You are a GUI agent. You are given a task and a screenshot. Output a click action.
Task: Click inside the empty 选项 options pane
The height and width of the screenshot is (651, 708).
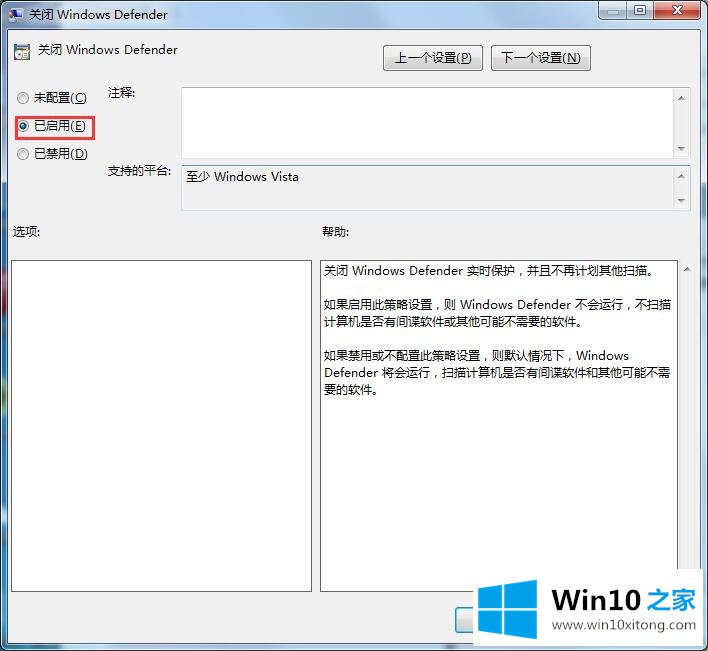pos(161,425)
